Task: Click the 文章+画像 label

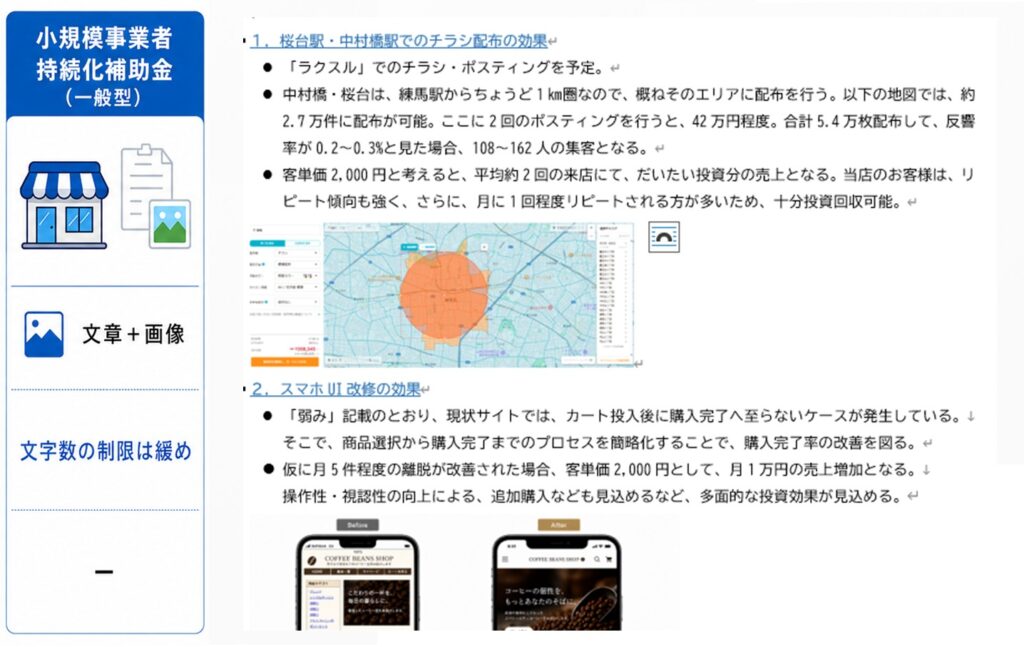Action: pos(133,334)
